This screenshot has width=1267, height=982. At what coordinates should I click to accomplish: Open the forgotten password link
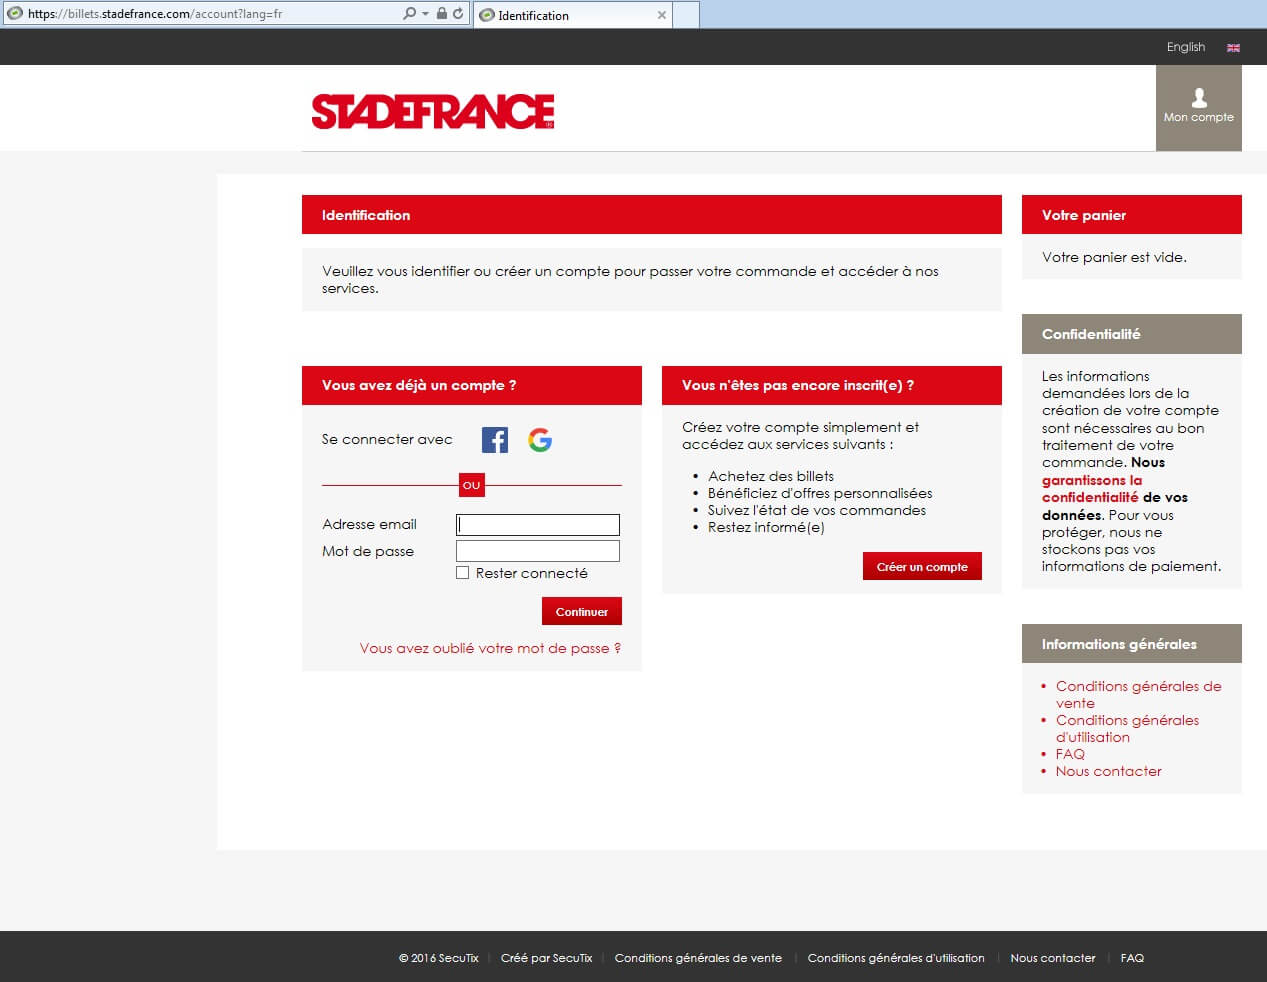(490, 648)
